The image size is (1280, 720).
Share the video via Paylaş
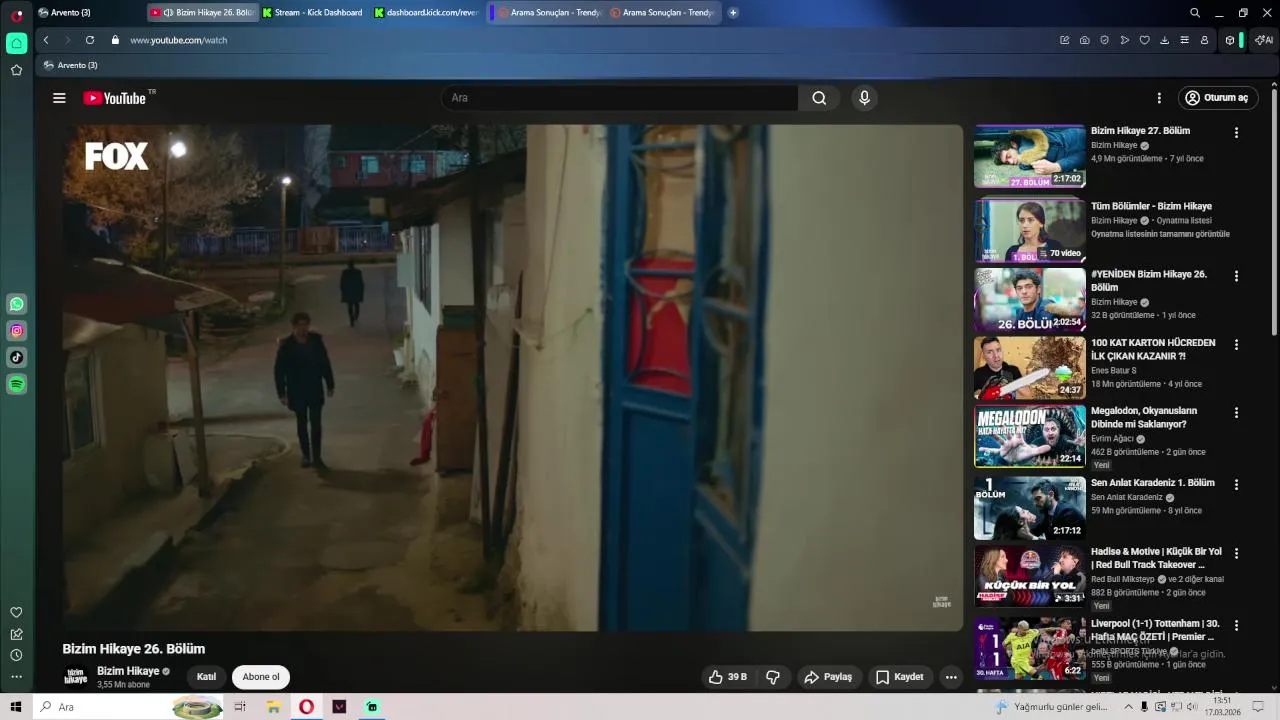coord(828,677)
